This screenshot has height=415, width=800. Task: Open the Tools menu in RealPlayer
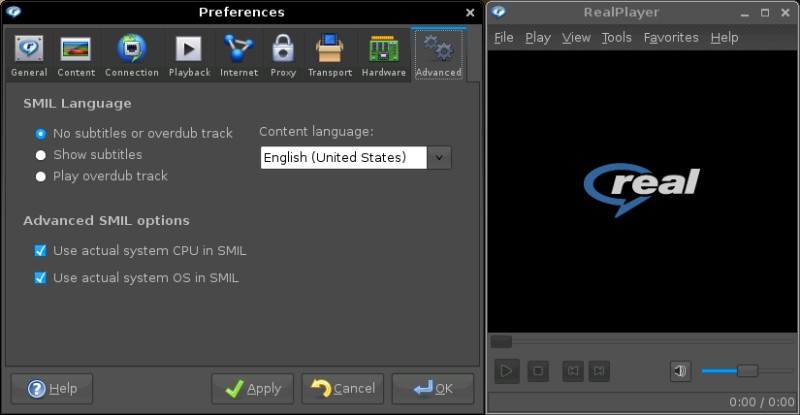click(x=616, y=38)
